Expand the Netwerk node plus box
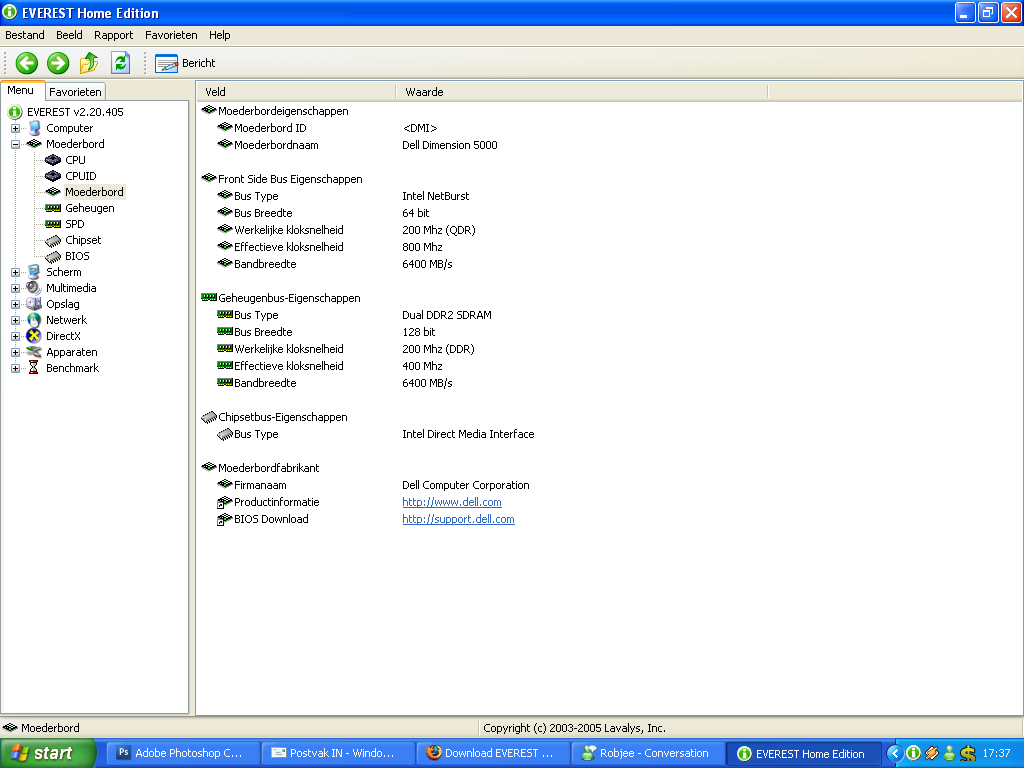Viewport: 1024px width, 768px height. [x=16, y=320]
